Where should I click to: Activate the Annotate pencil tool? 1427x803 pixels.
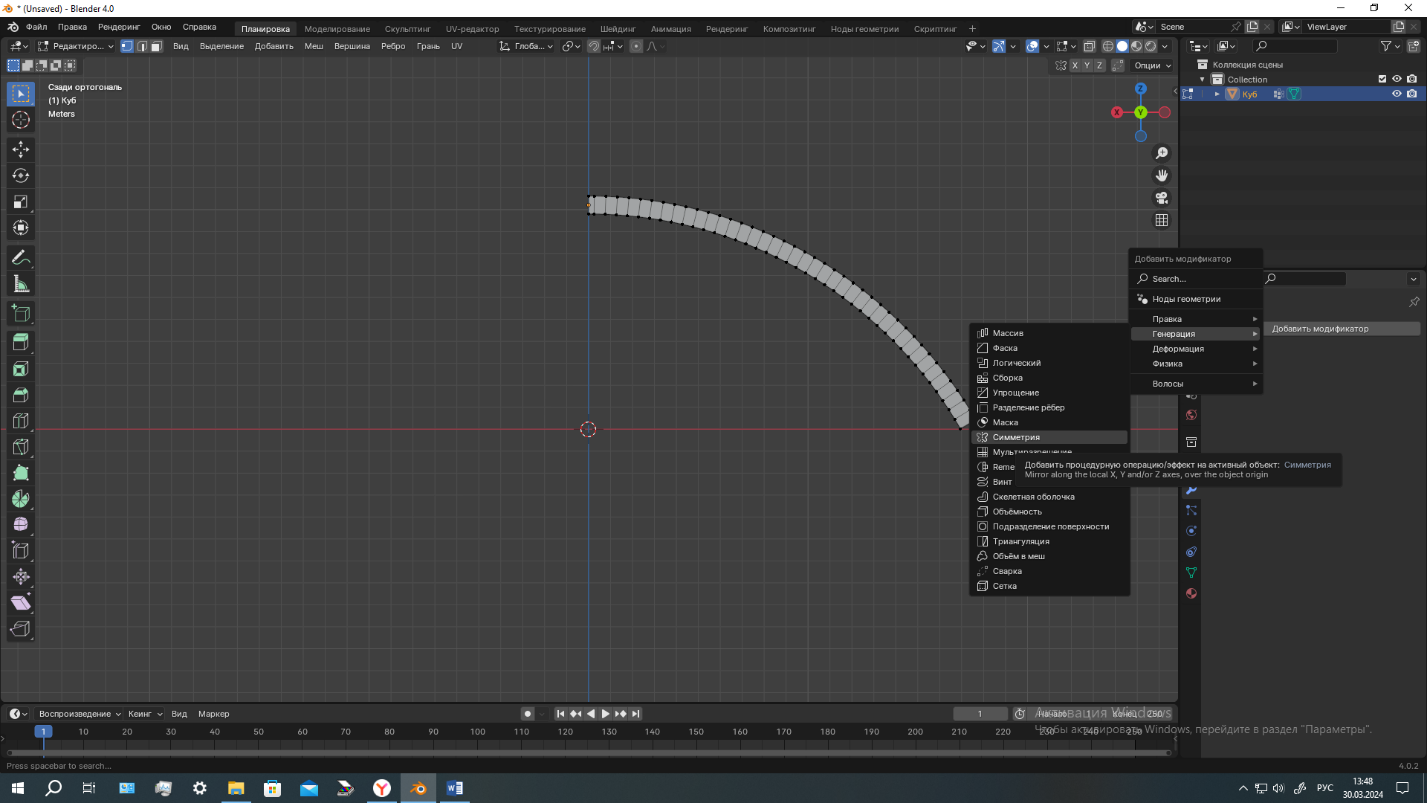[x=20, y=258]
